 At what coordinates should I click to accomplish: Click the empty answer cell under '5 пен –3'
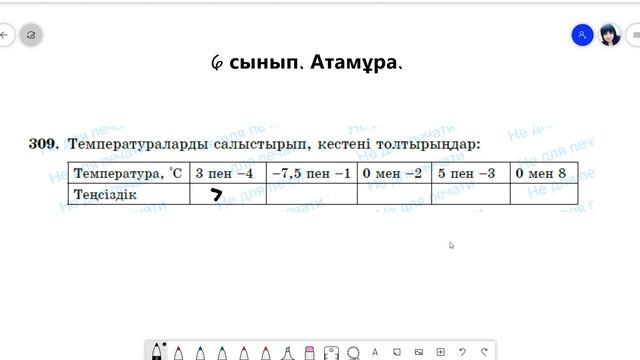[x=471, y=194]
